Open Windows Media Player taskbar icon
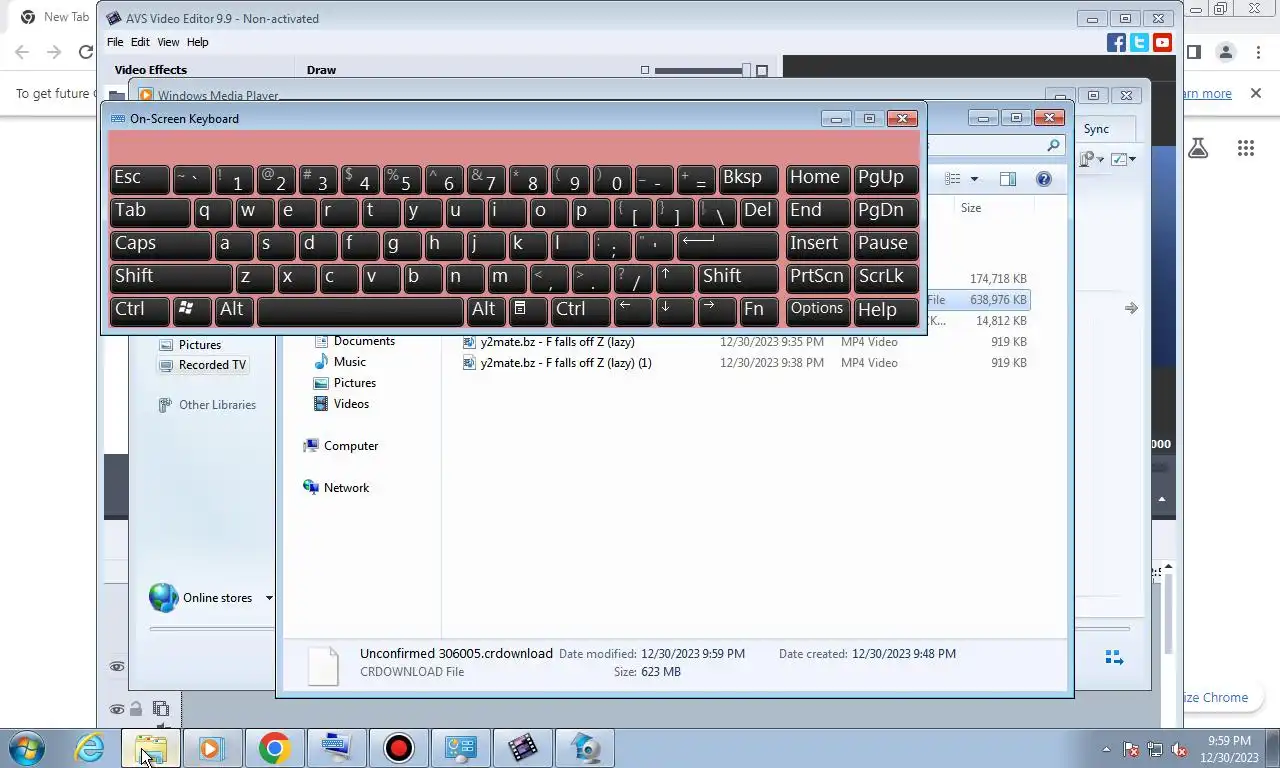The height and width of the screenshot is (768, 1280). point(211,748)
